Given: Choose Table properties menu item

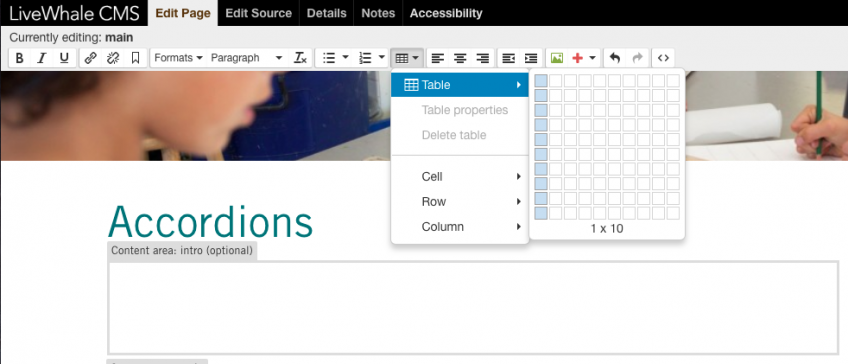Looking at the screenshot, I should pos(460,110).
